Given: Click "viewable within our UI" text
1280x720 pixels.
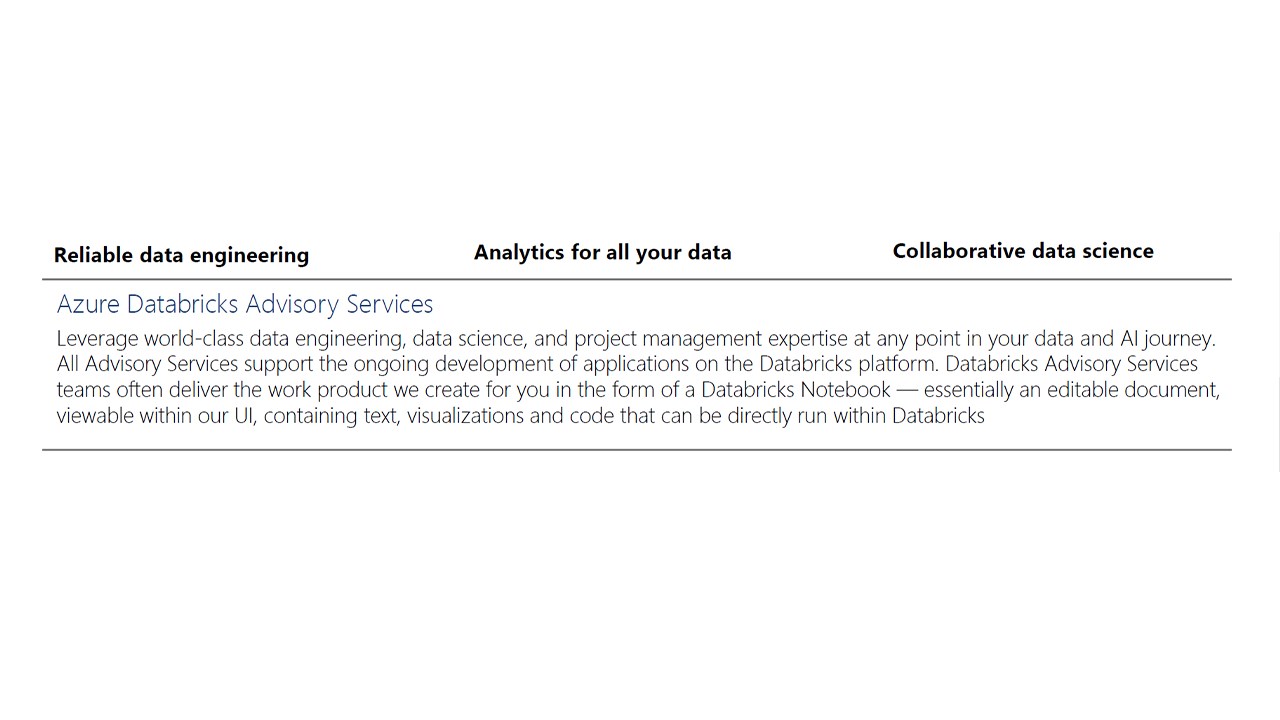Looking at the screenshot, I should tap(155, 416).
